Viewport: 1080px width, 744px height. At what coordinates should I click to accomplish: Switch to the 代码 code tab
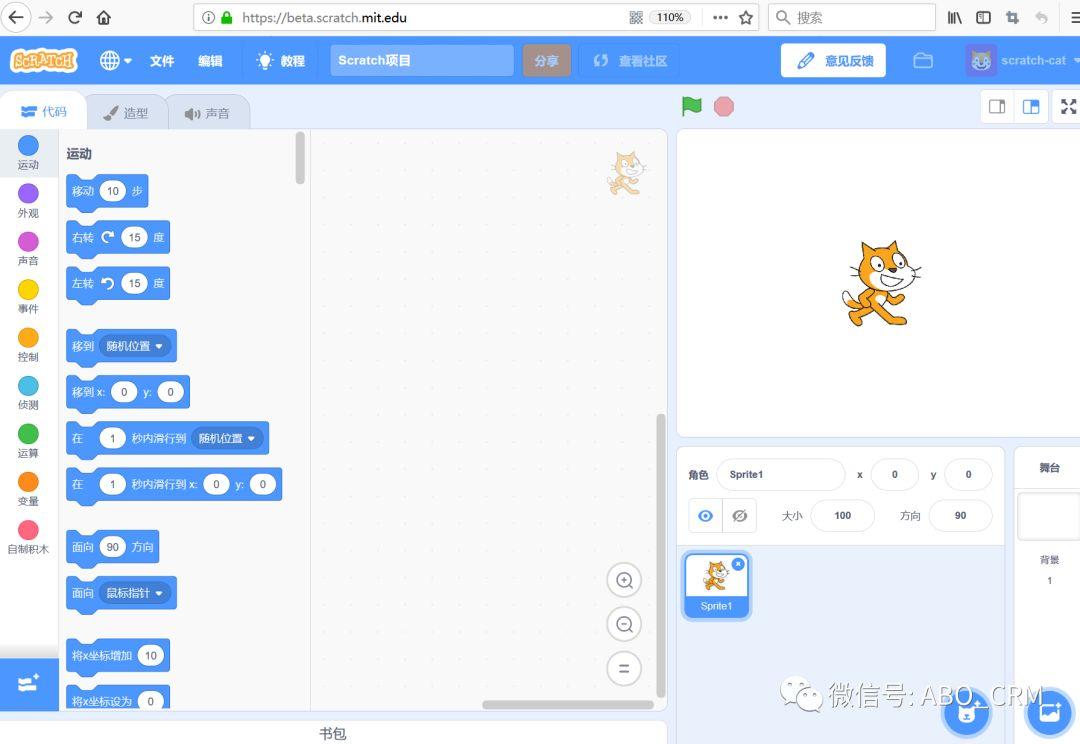pos(44,112)
